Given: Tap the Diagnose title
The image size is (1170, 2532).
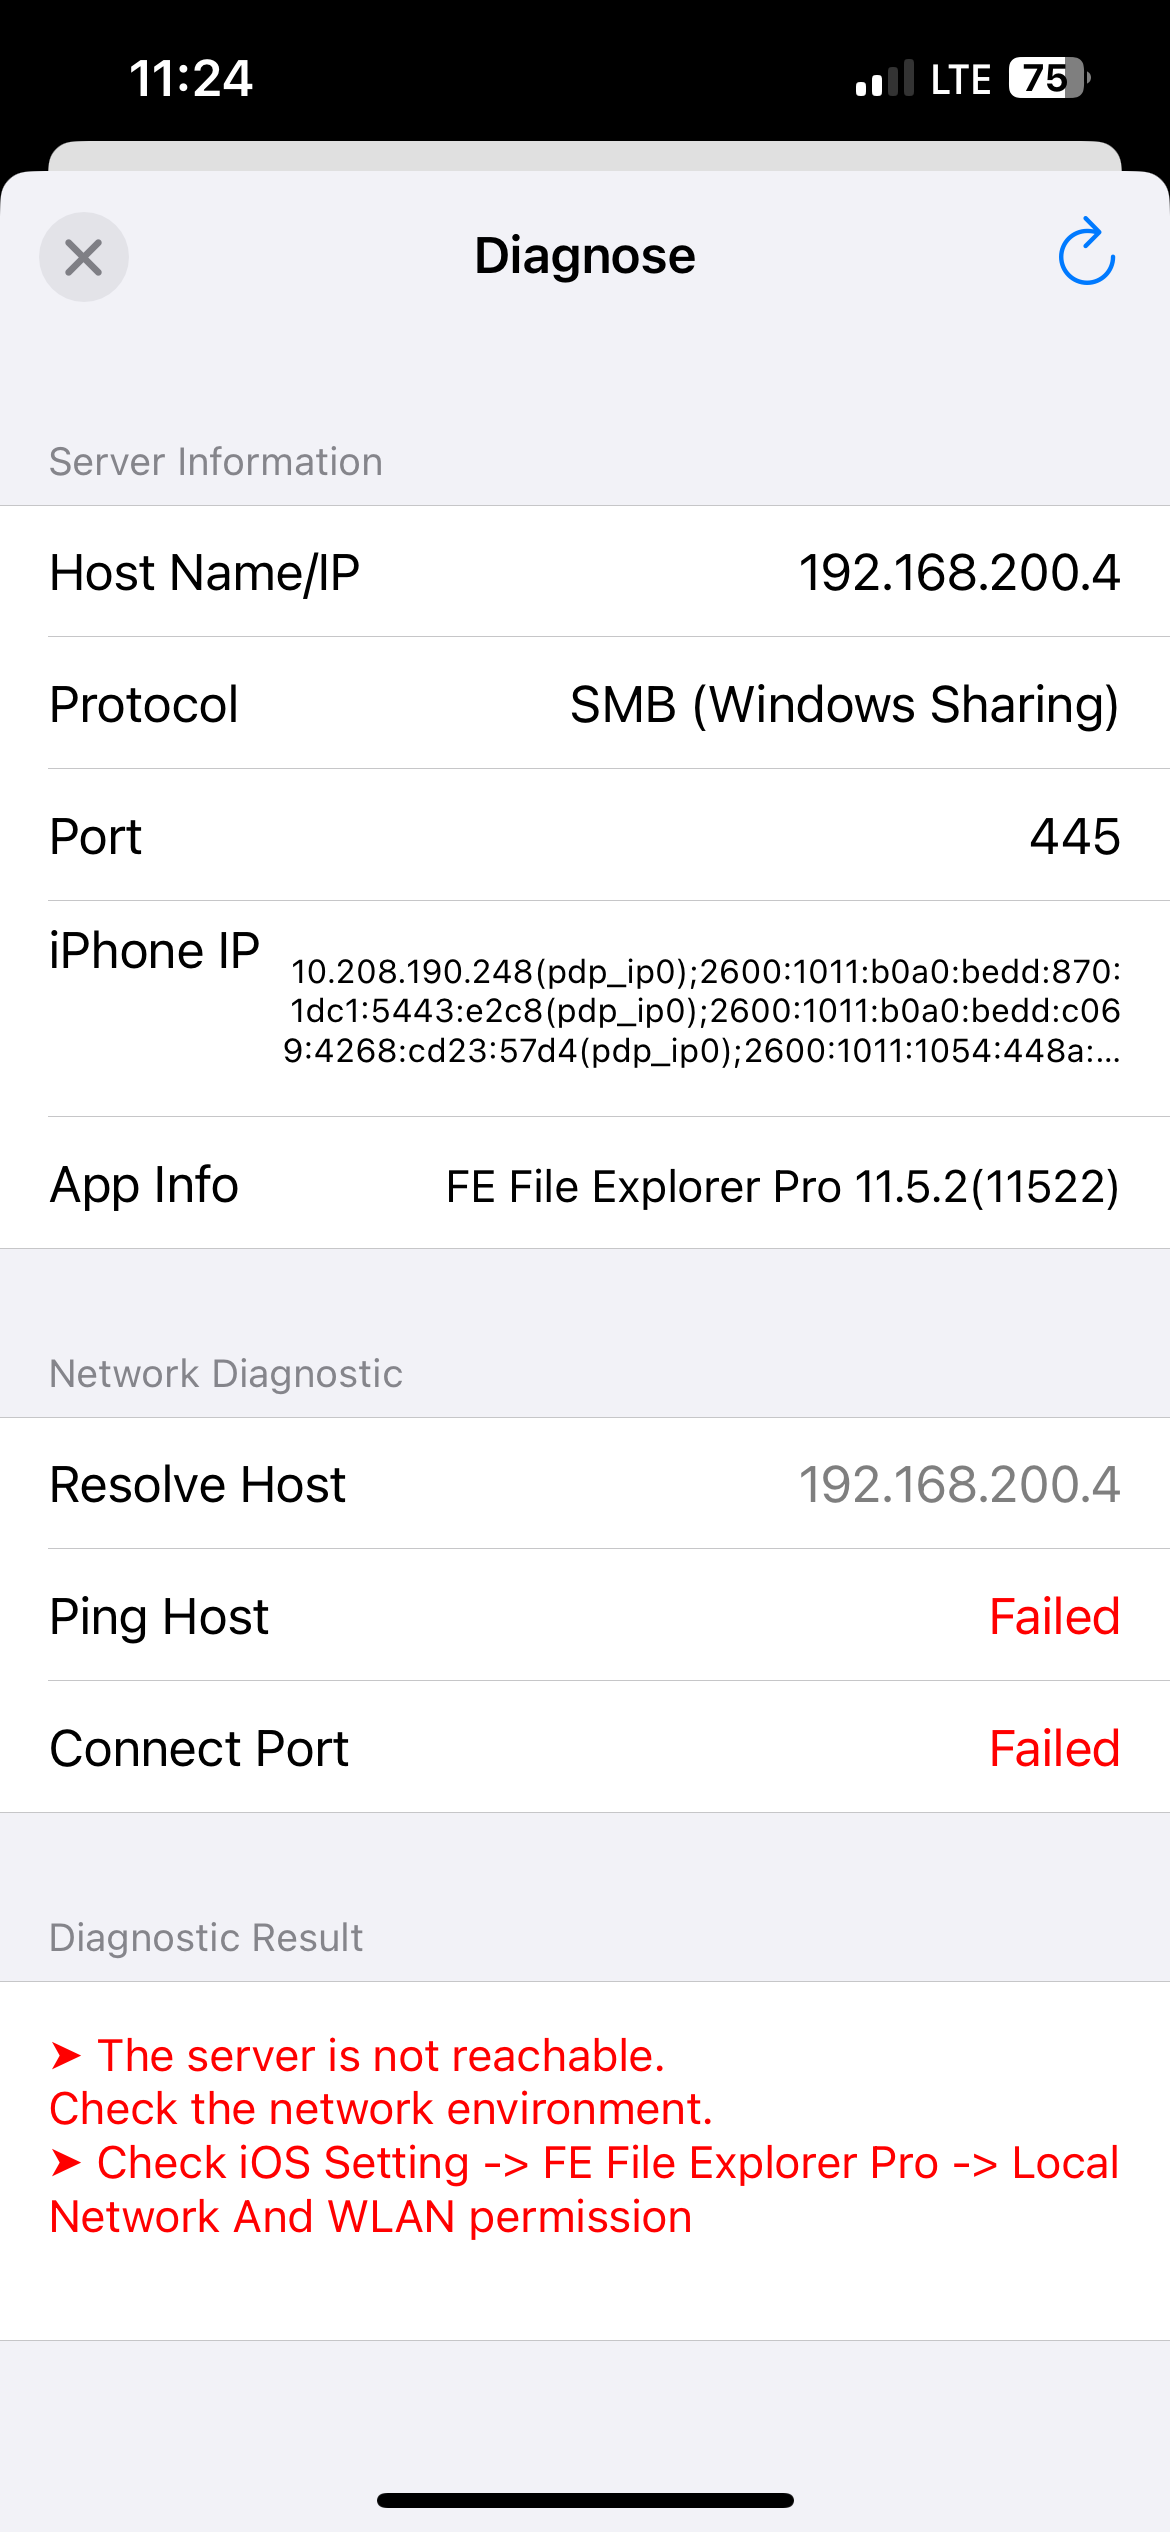Looking at the screenshot, I should click(585, 256).
